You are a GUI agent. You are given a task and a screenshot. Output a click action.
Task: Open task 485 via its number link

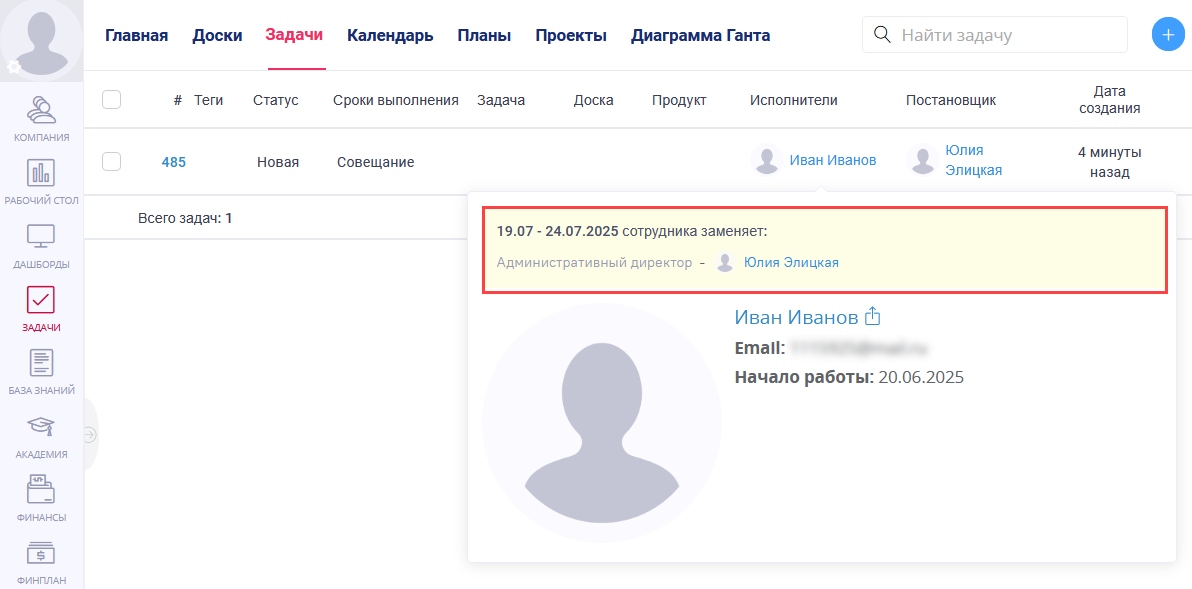point(174,161)
